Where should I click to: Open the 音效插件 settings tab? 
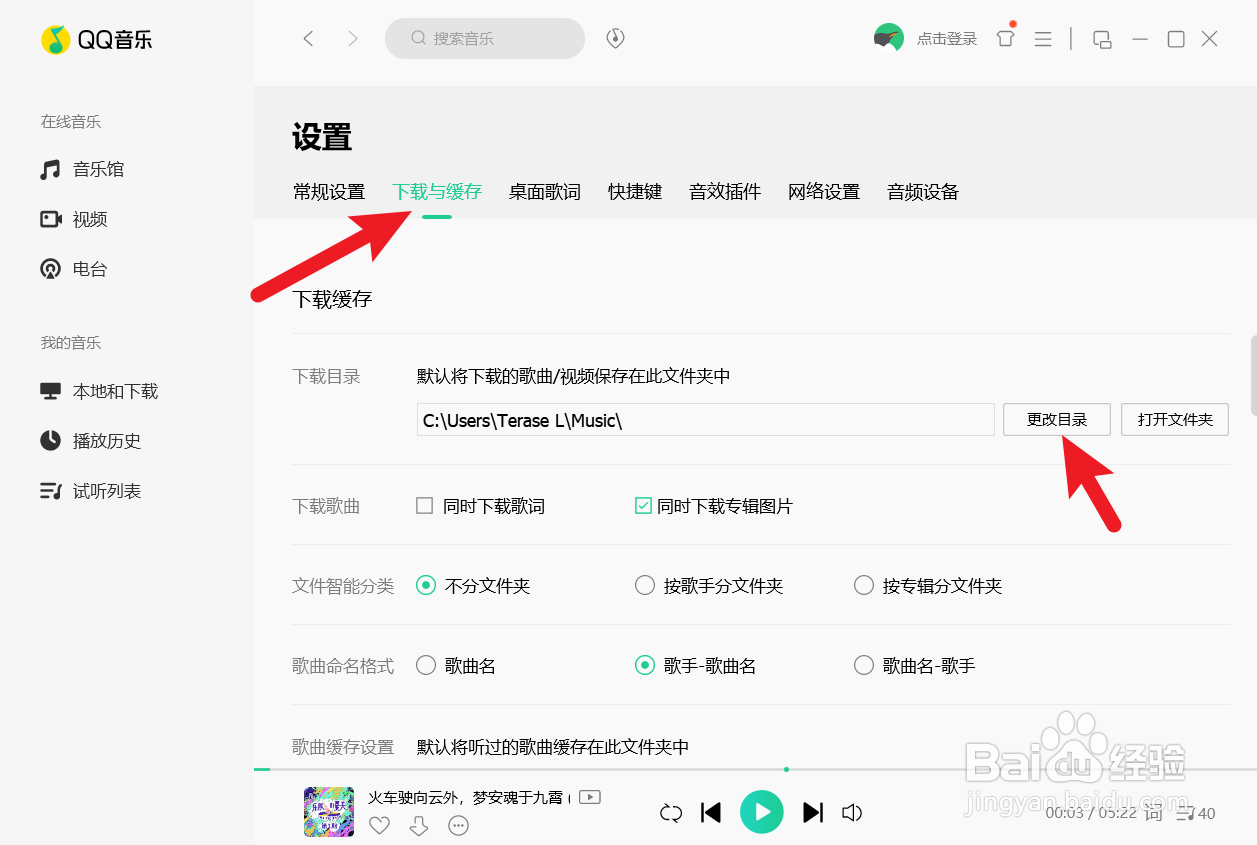coord(724,192)
